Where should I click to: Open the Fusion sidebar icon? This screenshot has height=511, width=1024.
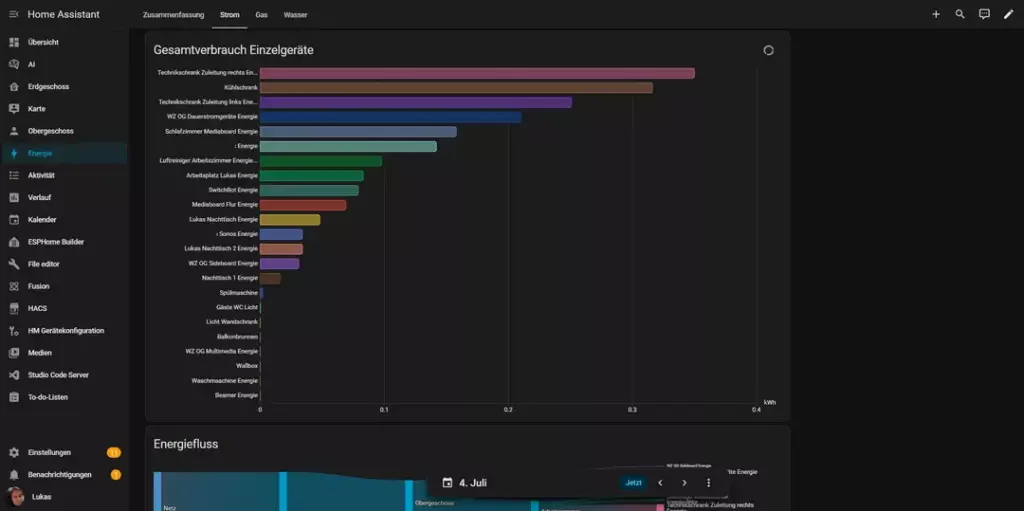click(14, 286)
